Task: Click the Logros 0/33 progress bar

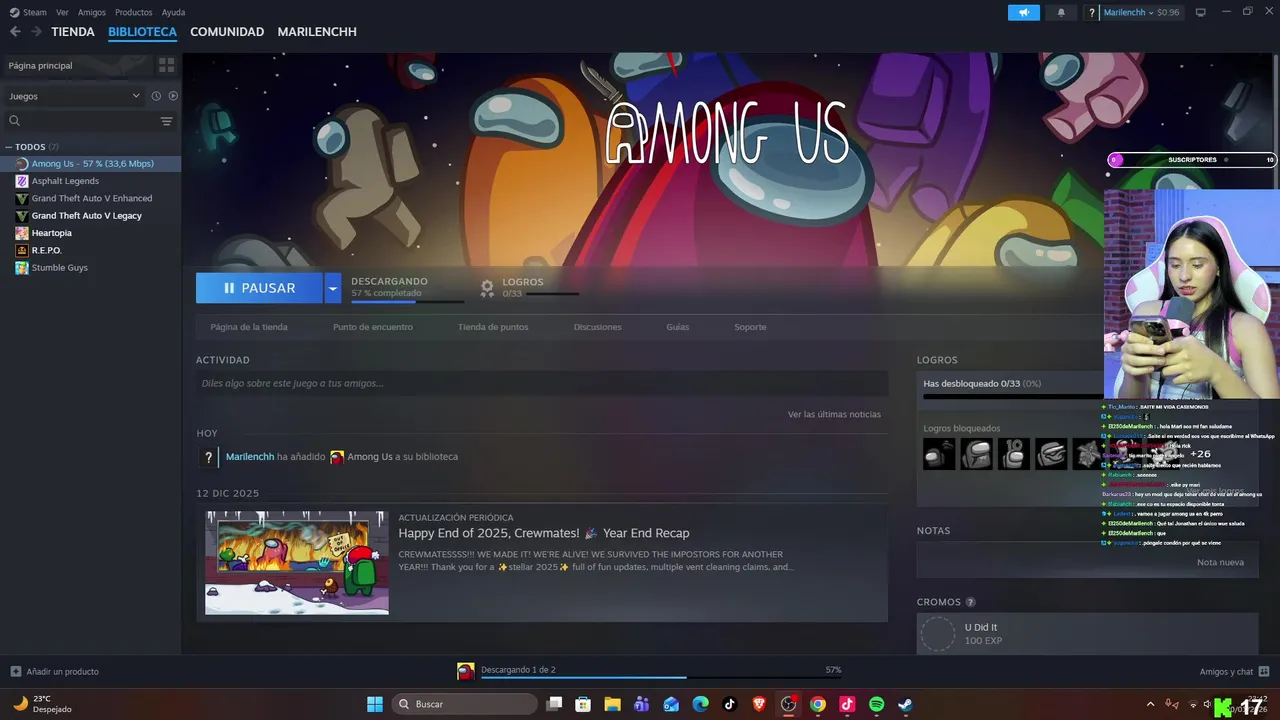Action: [552, 294]
